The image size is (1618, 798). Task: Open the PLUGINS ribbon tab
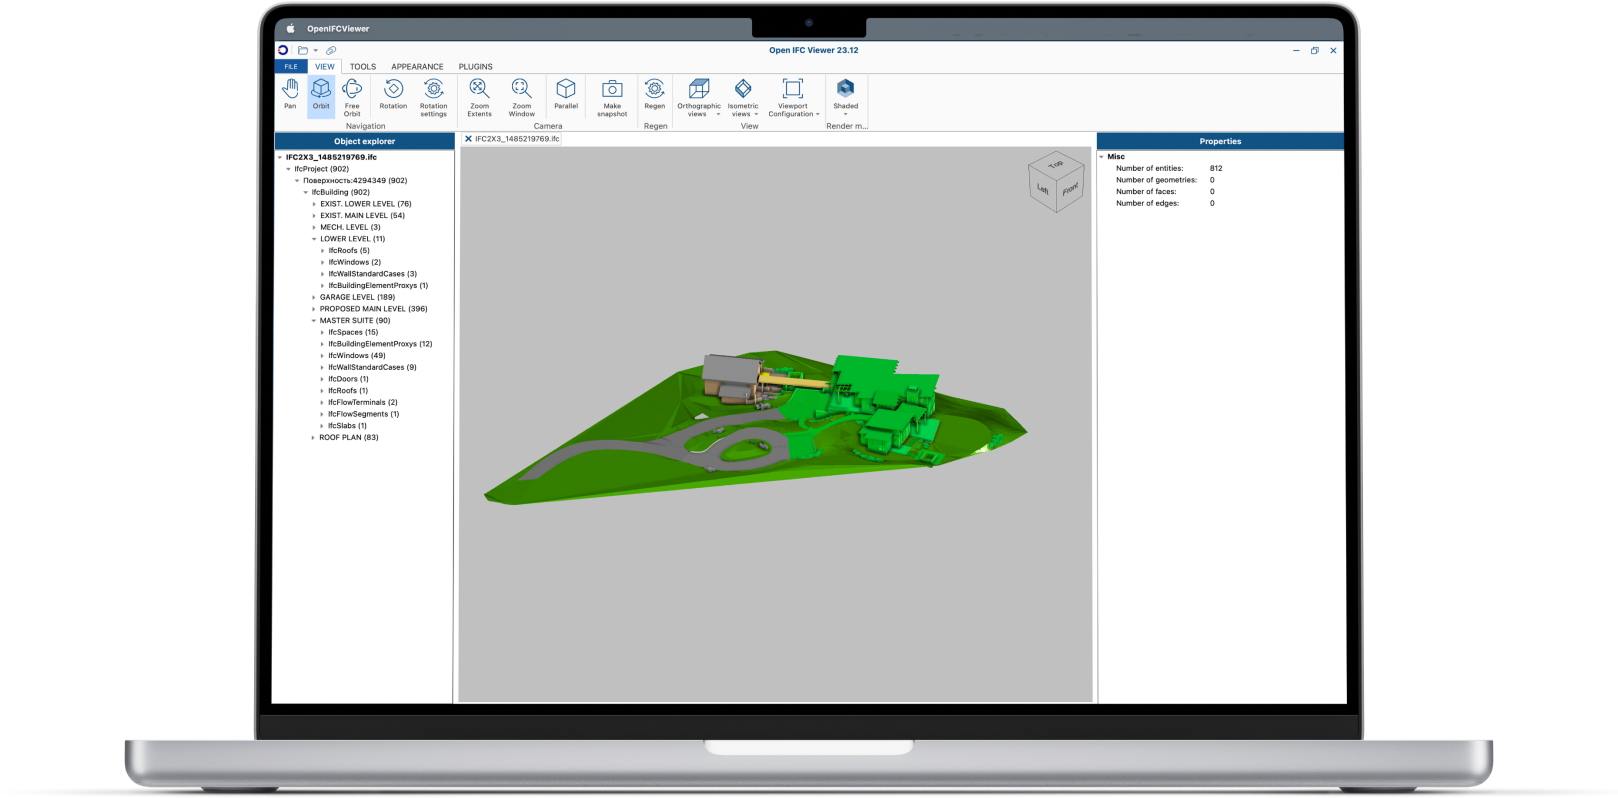click(476, 67)
